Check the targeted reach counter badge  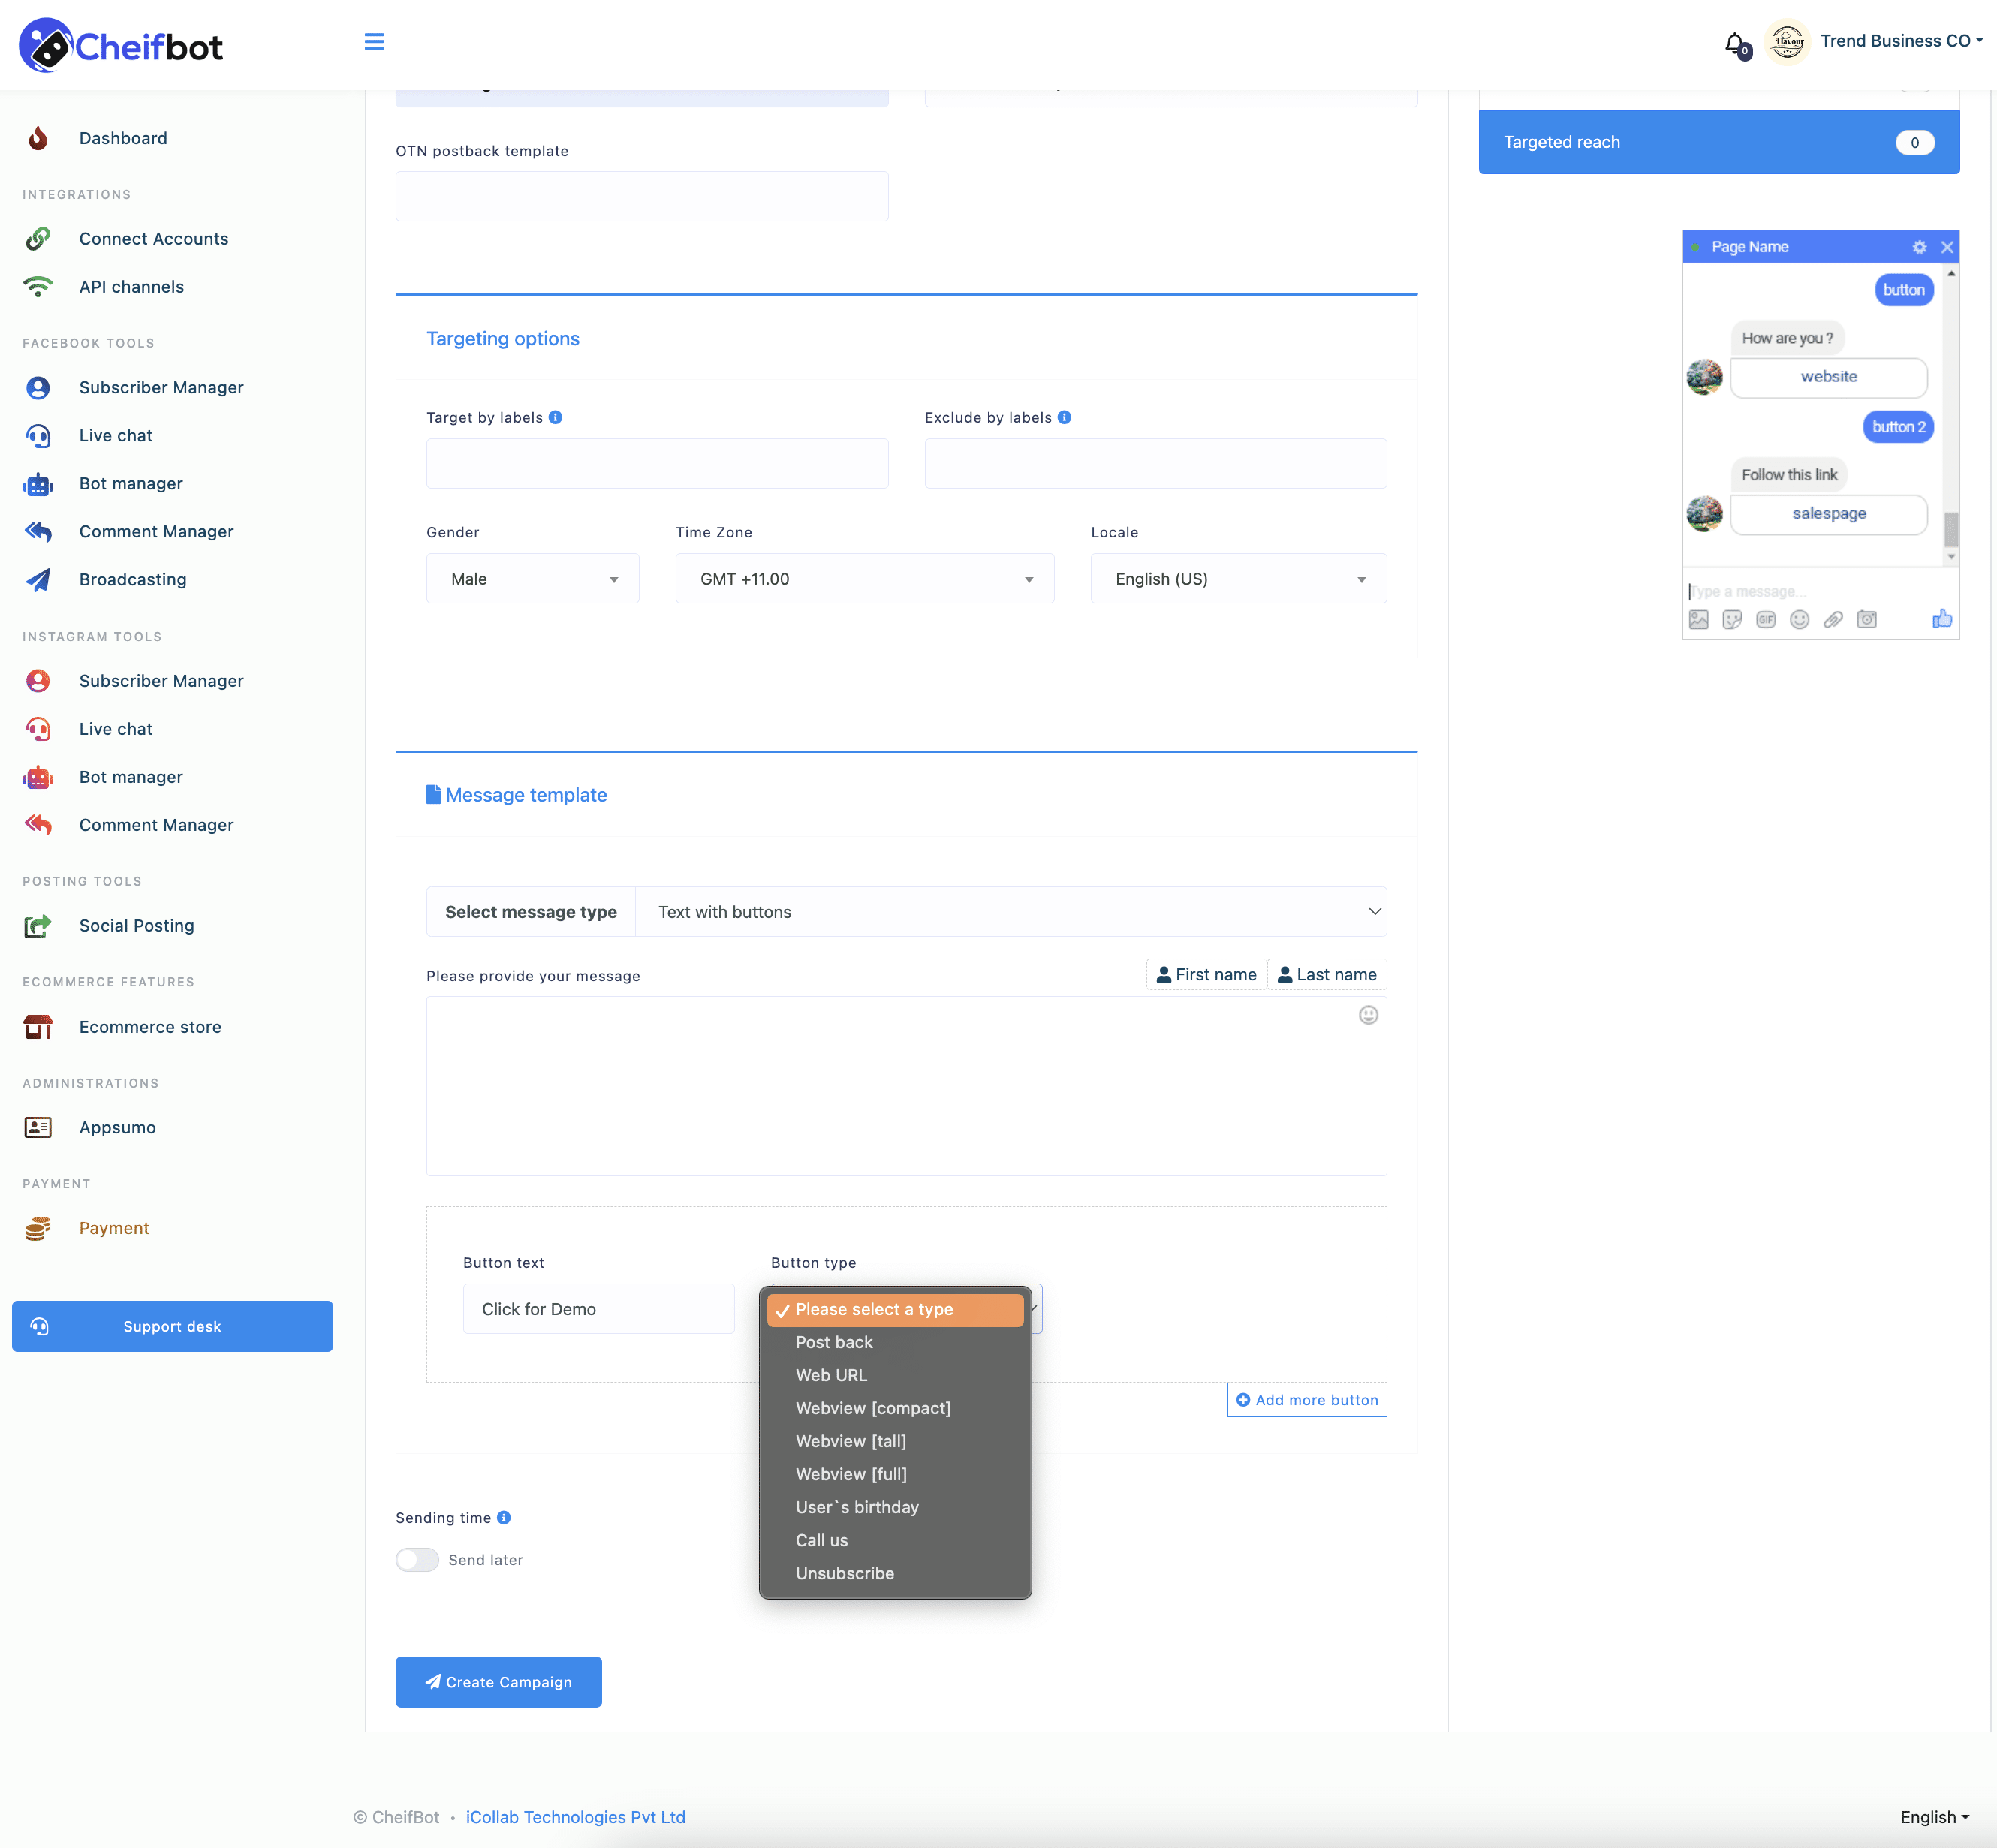point(1915,141)
